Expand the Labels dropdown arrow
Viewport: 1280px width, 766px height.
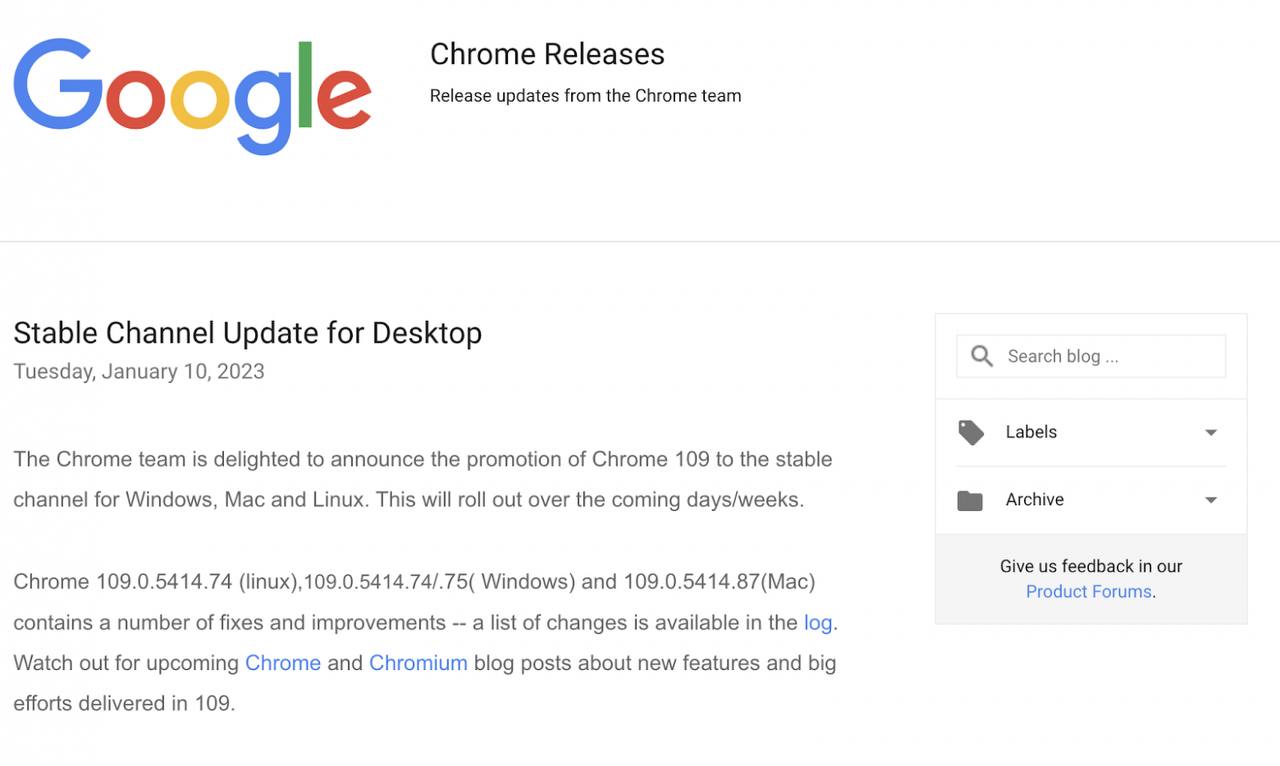point(1211,433)
